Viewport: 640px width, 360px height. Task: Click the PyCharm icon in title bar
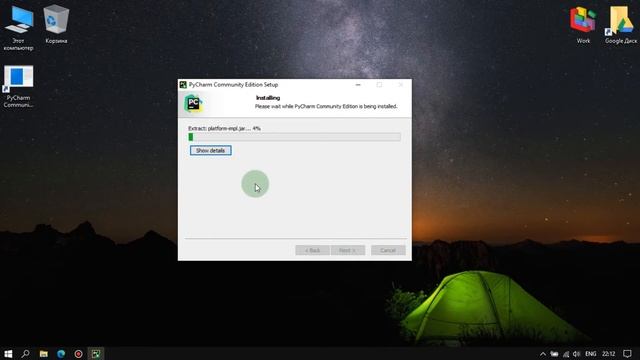click(x=183, y=84)
